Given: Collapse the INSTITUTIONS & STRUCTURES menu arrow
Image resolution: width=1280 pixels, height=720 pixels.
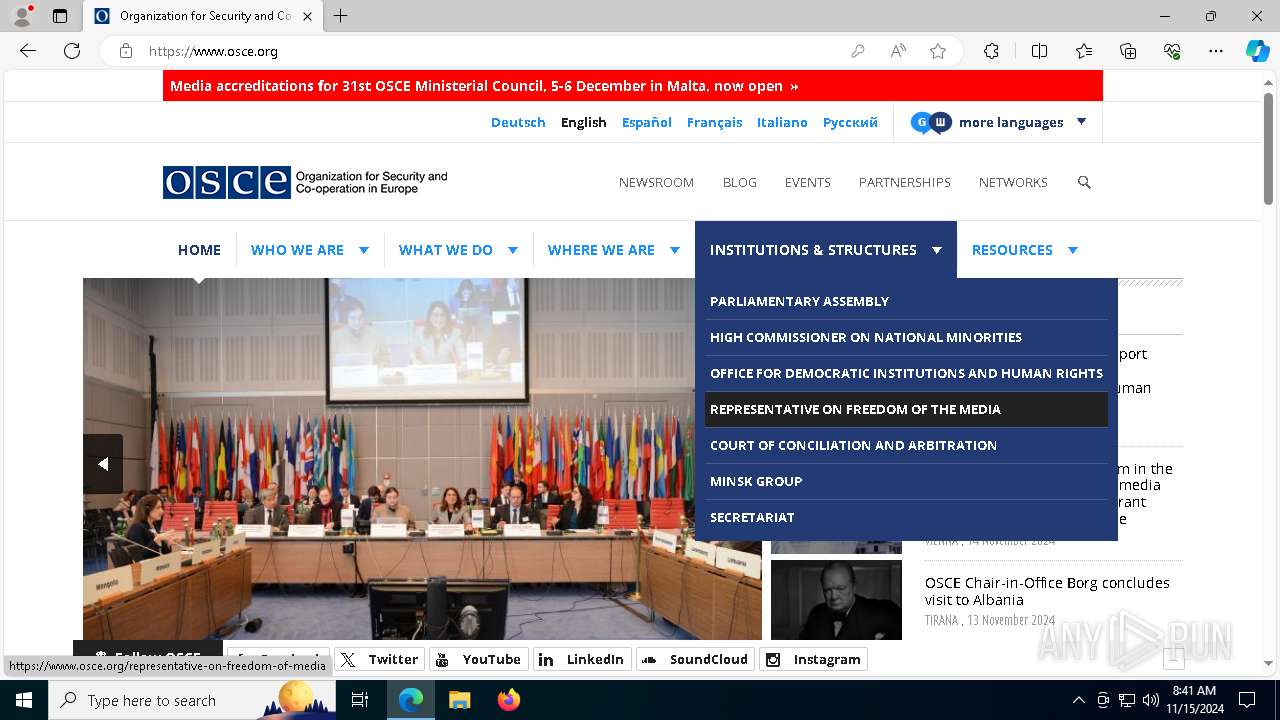Looking at the screenshot, I should [x=937, y=250].
